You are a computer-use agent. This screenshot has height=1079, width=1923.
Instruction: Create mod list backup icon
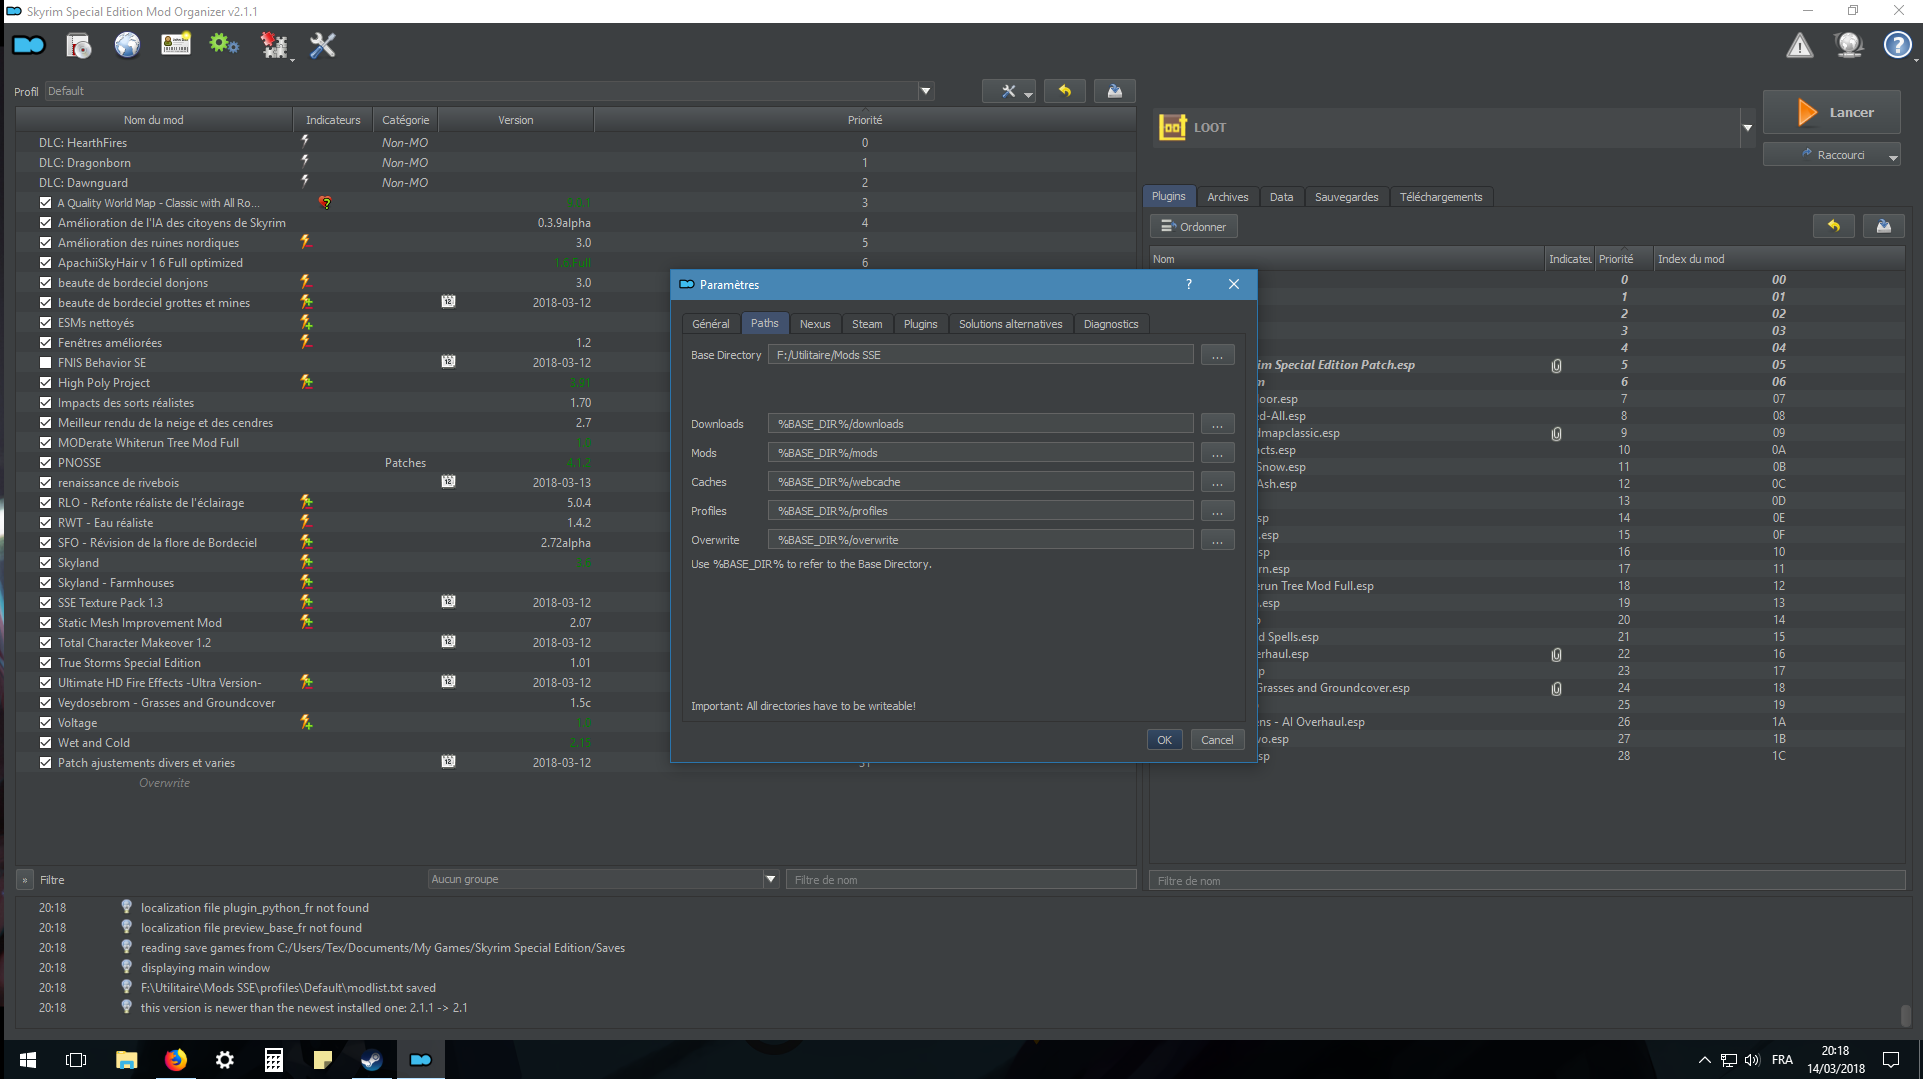click(x=1114, y=91)
